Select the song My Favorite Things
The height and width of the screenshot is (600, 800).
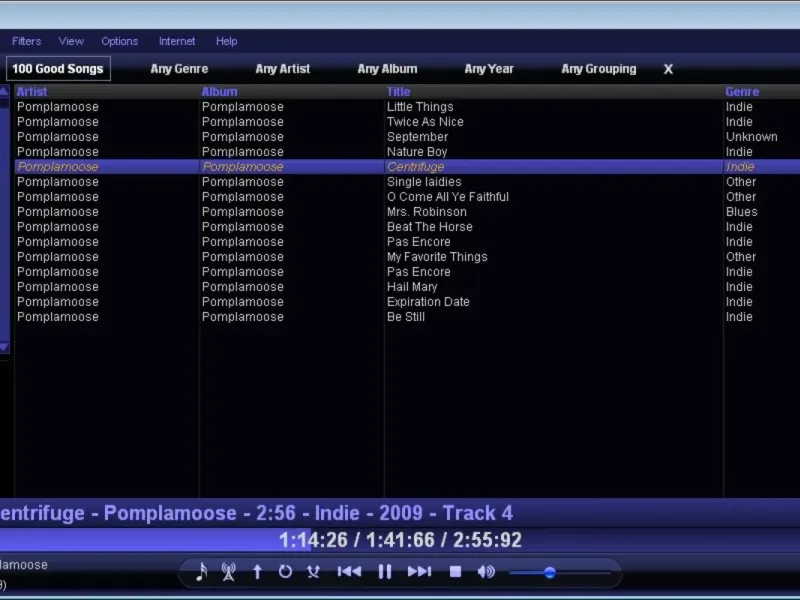pyautogui.click(x=437, y=257)
